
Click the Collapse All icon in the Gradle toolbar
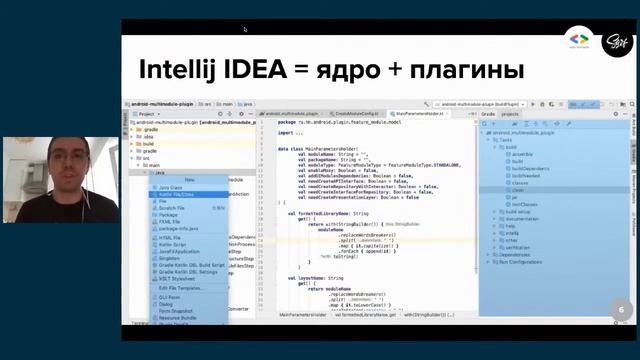tap(536, 124)
